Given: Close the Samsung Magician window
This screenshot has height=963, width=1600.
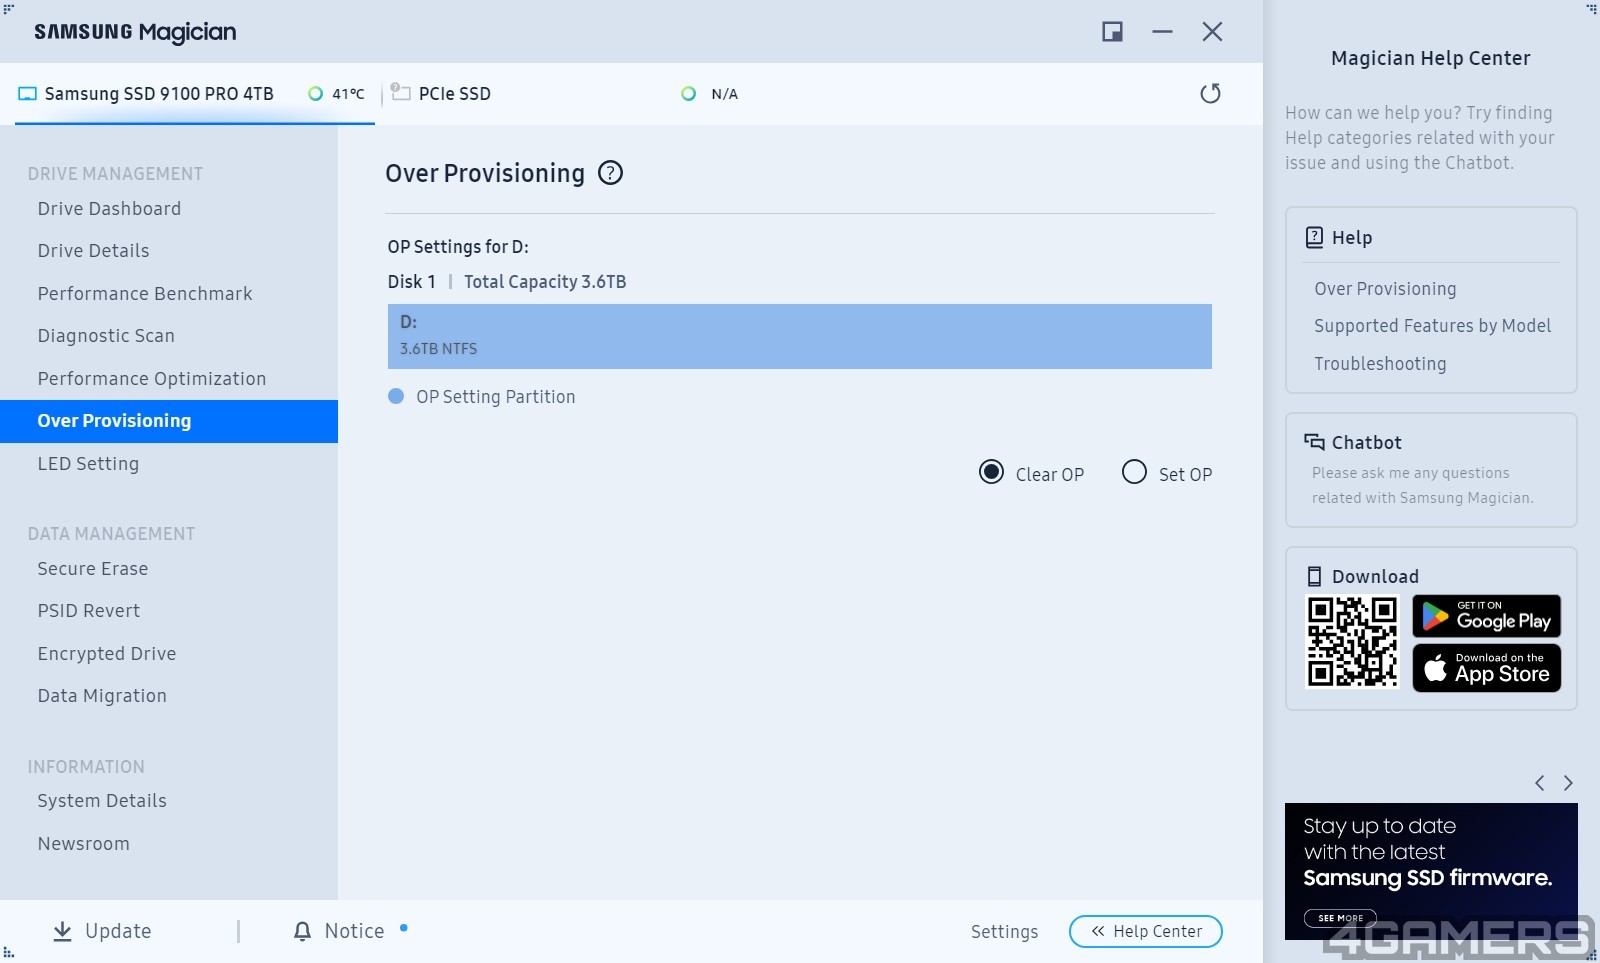Looking at the screenshot, I should (x=1212, y=32).
